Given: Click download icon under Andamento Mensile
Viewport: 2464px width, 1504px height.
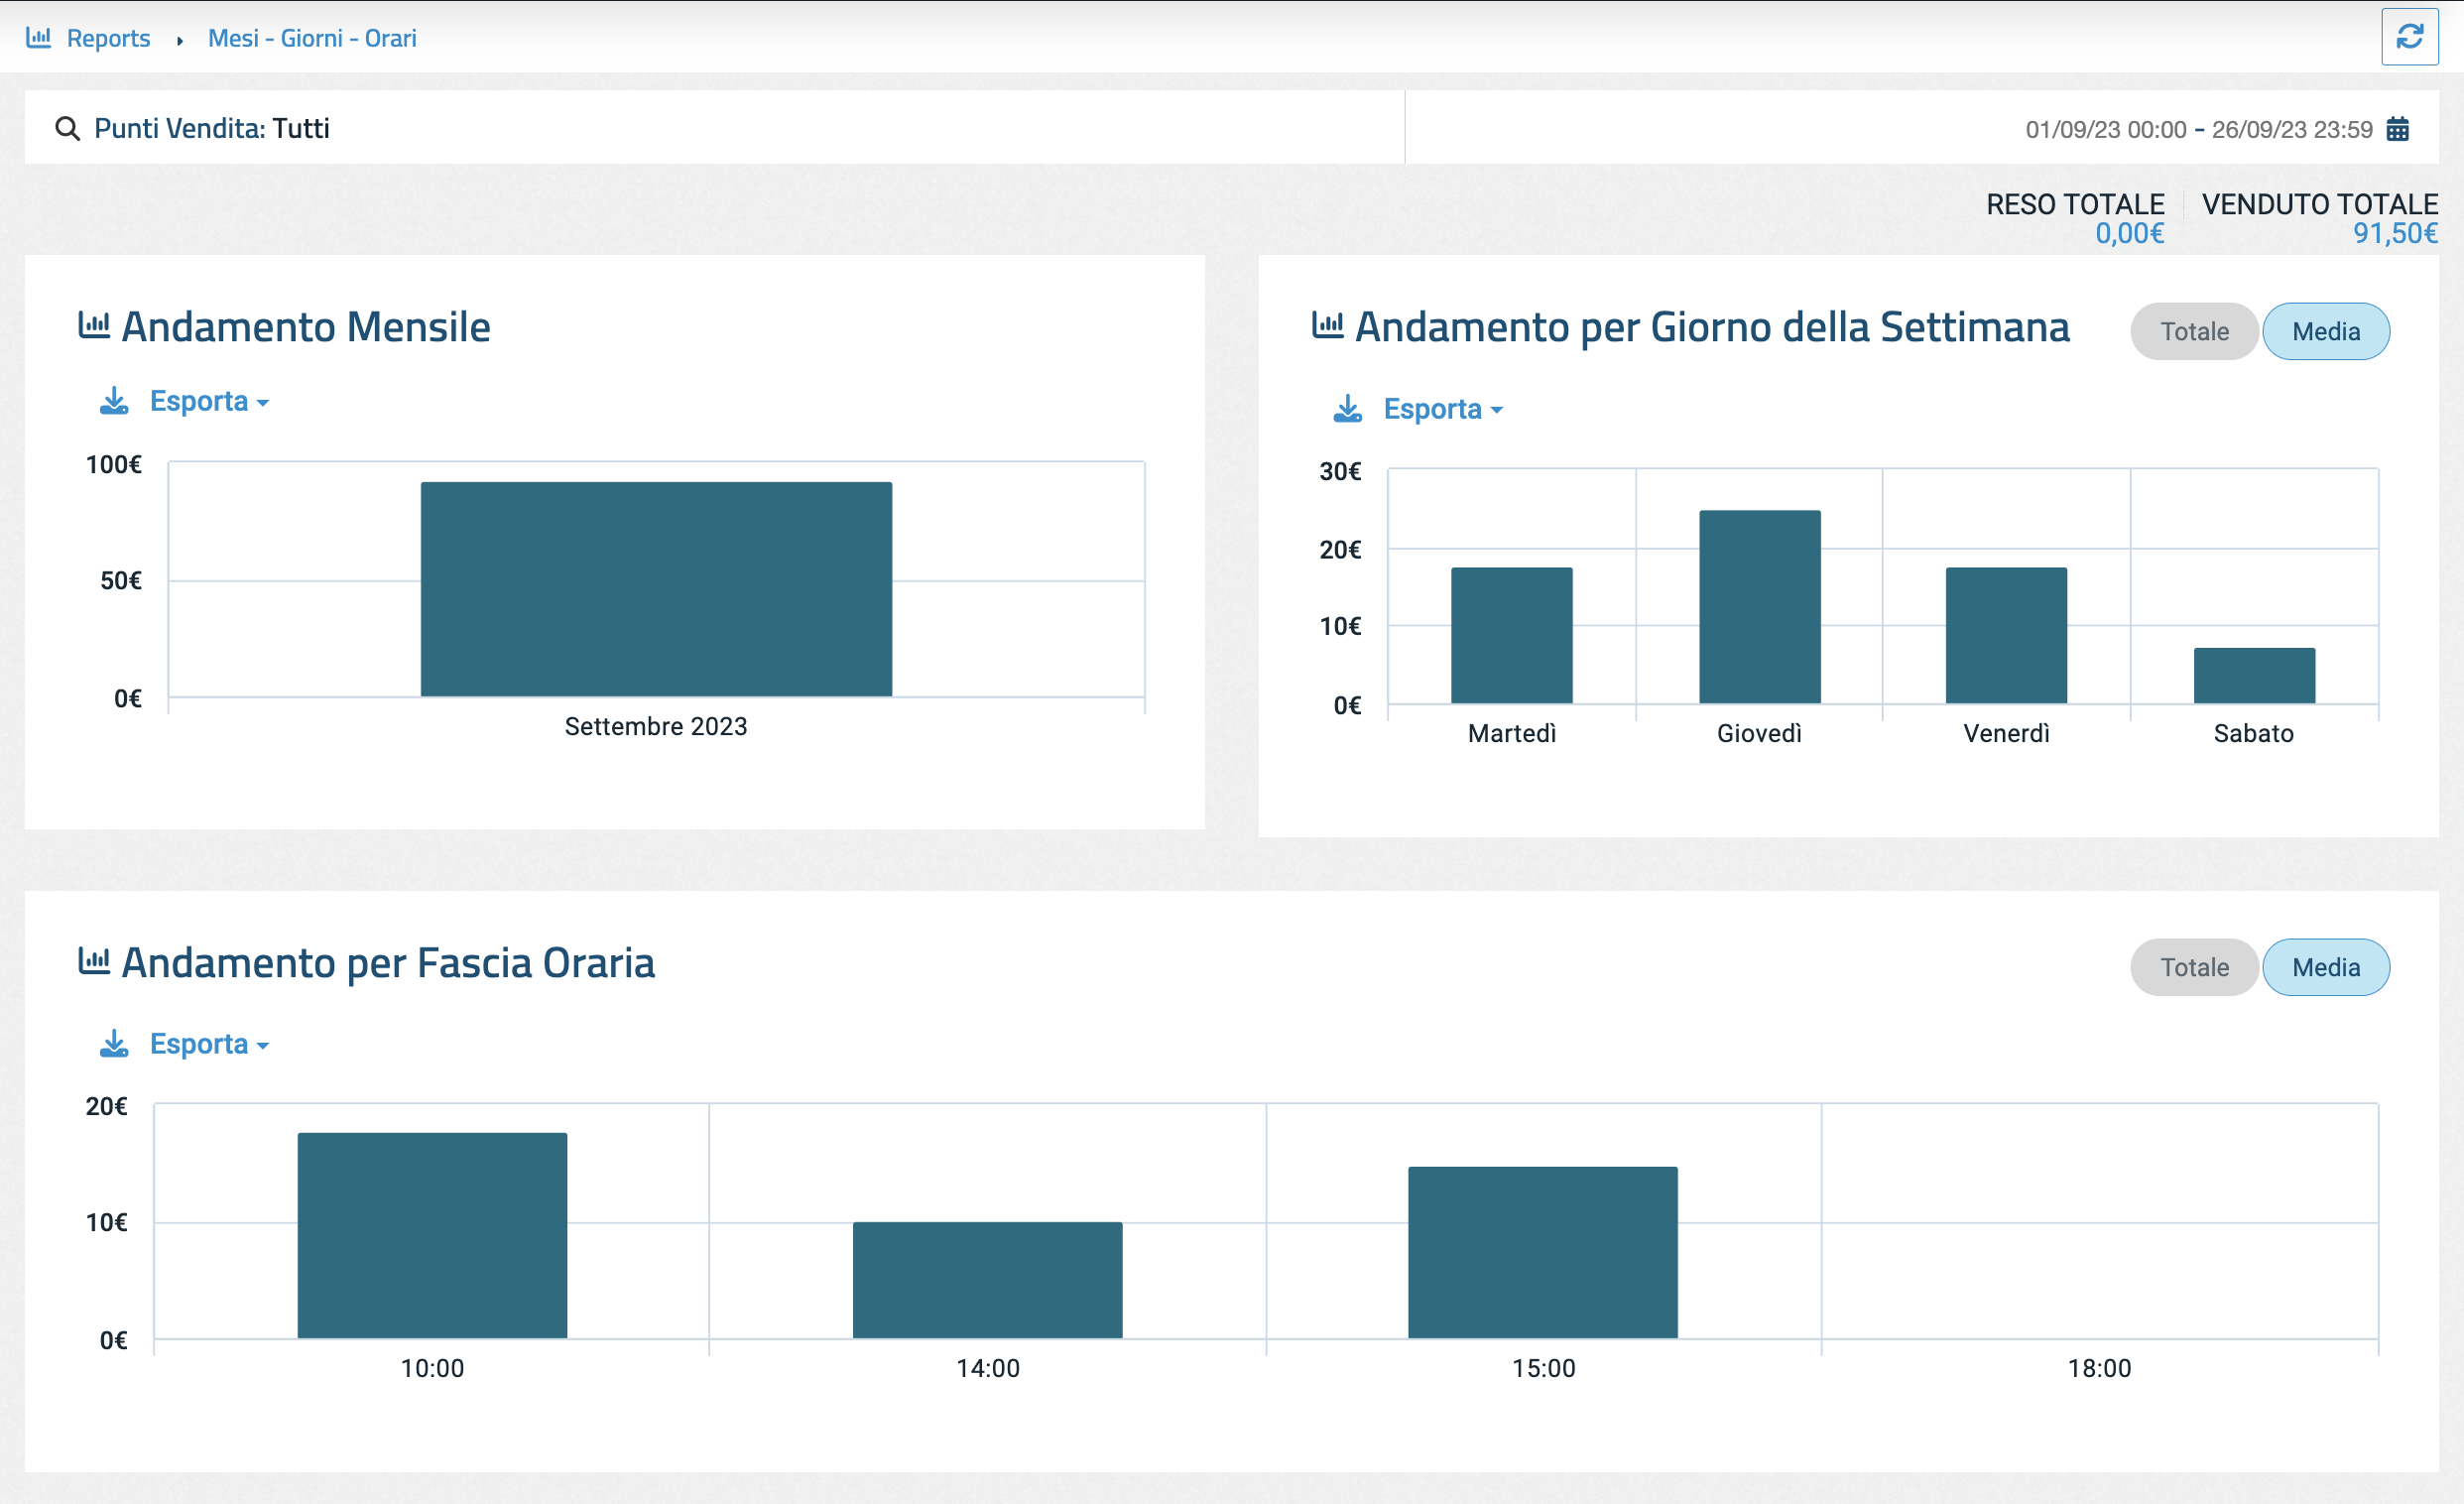Looking at the screenshot, I should (x=114, y=401).
